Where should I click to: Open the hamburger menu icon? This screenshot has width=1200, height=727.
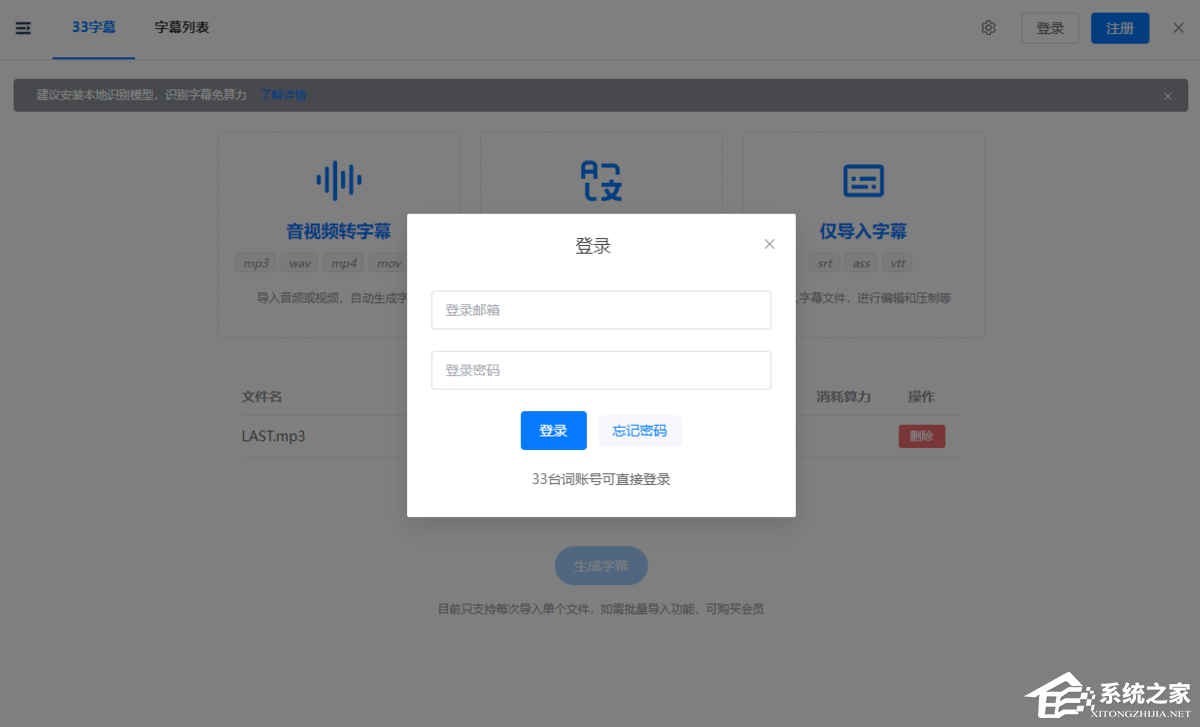coord(23,28)
